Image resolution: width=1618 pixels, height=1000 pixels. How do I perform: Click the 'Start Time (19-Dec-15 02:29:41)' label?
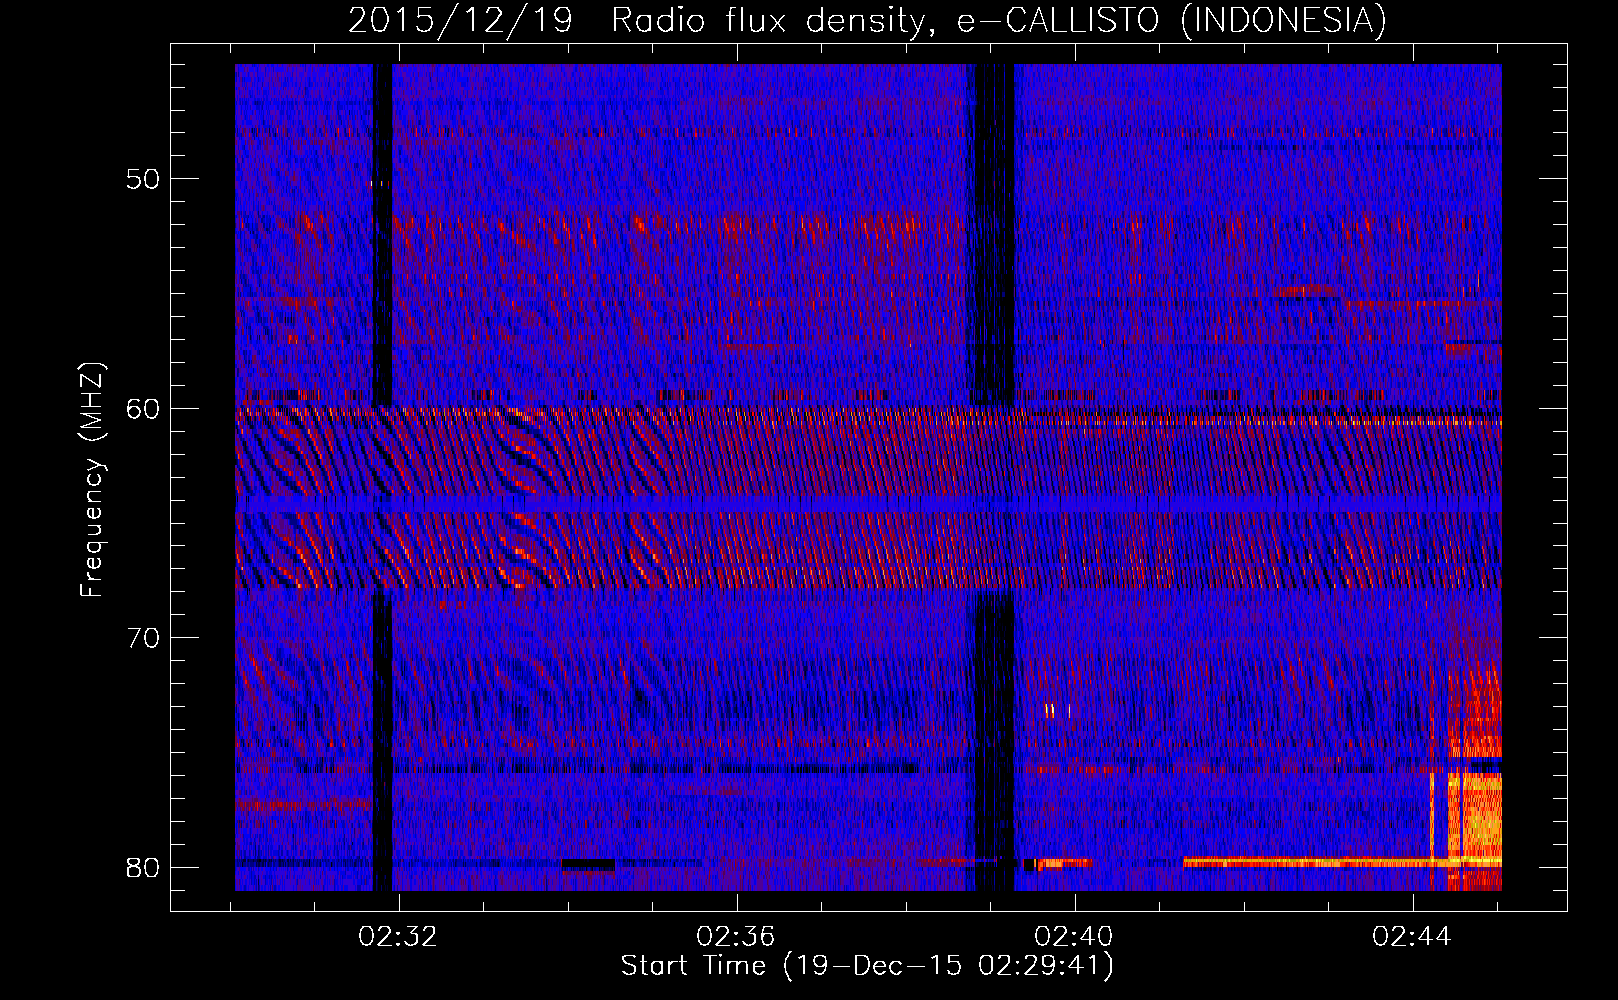867,966
